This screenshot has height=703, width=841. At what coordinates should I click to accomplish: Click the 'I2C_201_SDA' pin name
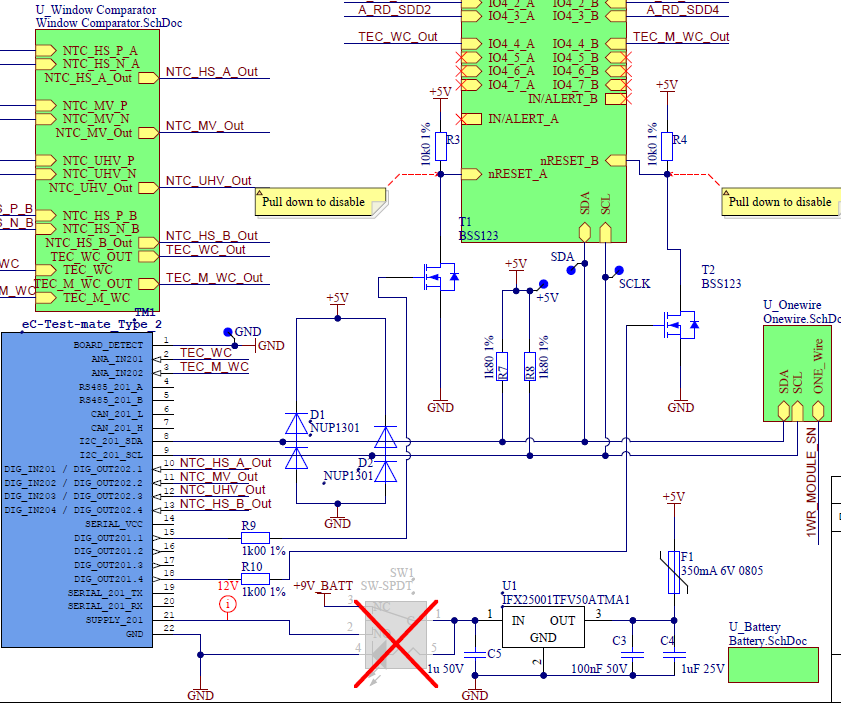pos(111,441)
